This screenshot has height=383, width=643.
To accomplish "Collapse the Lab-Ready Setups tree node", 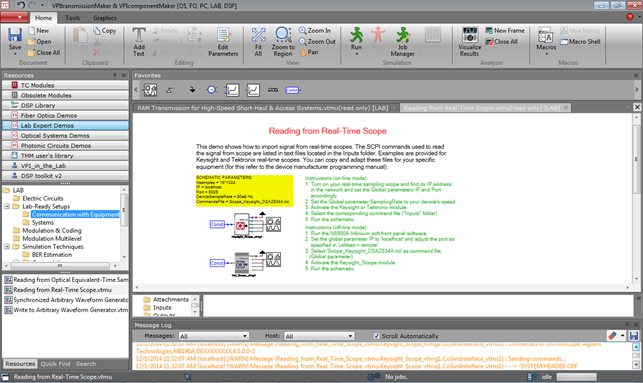I will (7, 206).
